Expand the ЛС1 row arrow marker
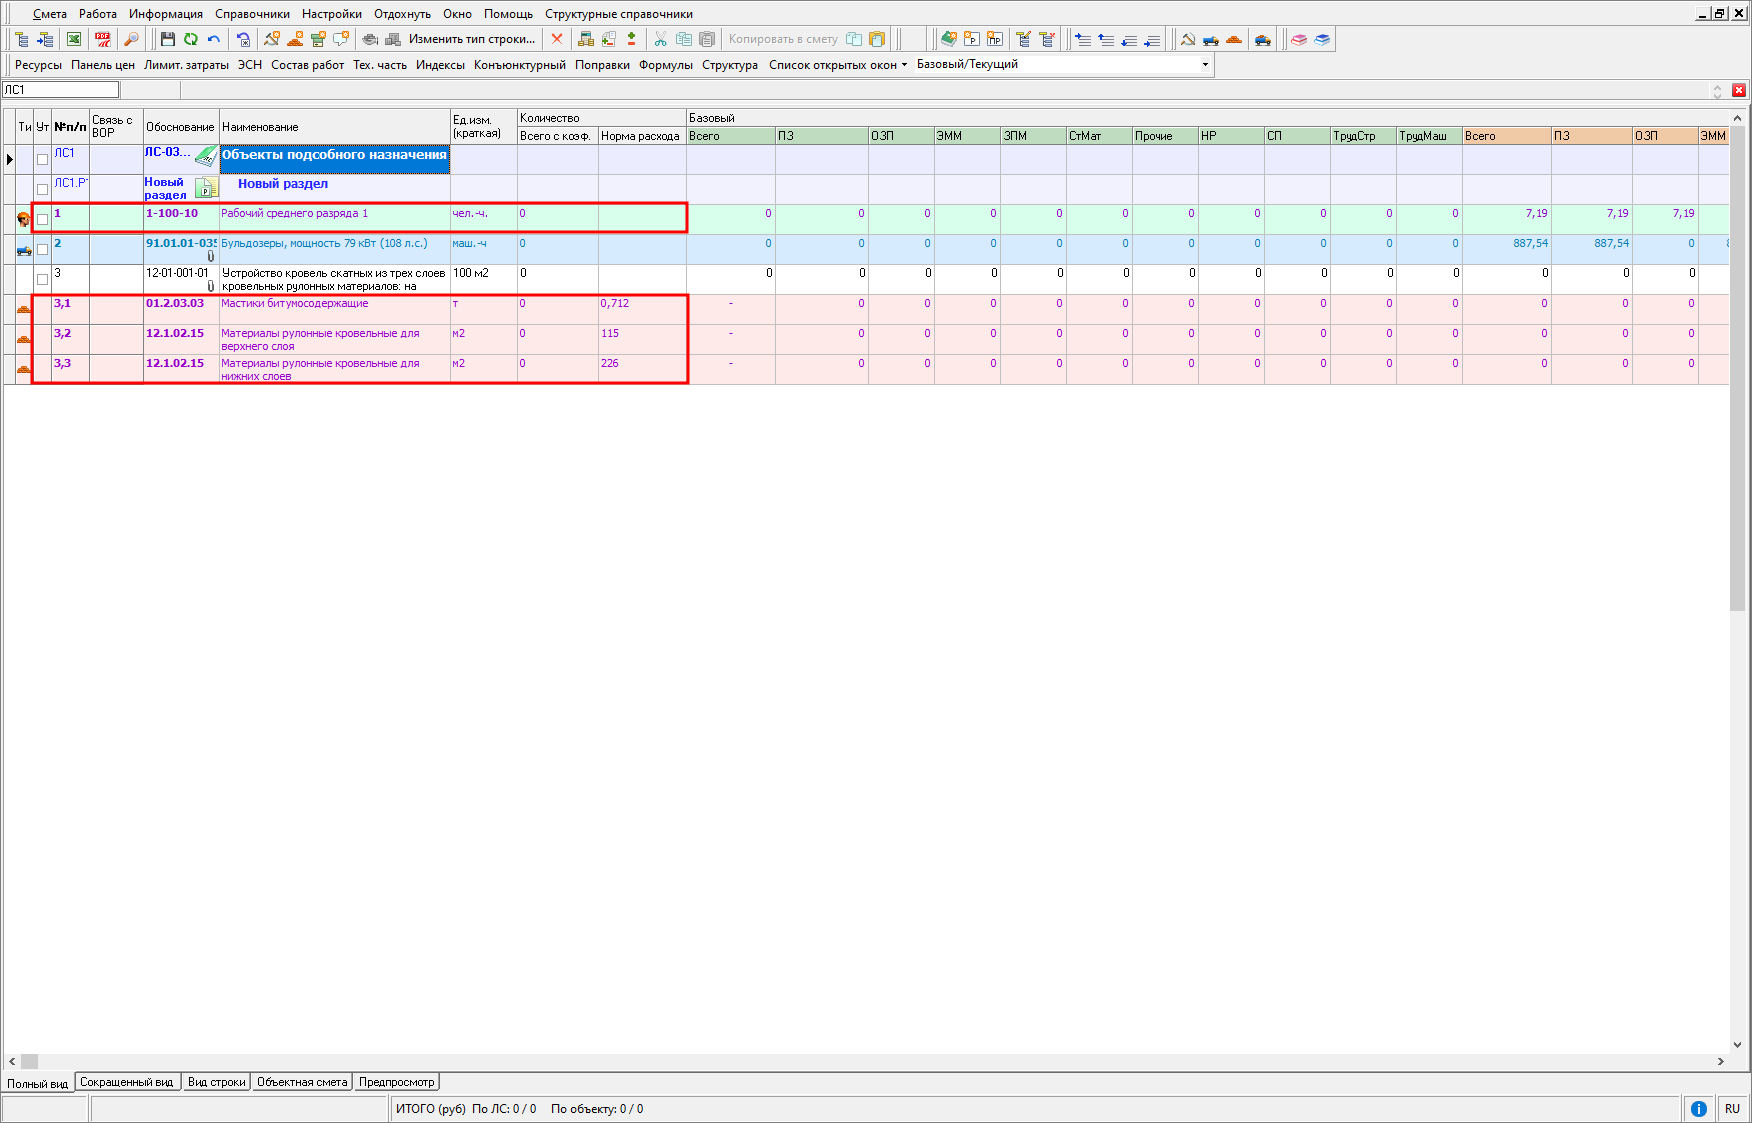Screen dimensions: 1752x1123 pyautogui.click(x=10, y=159)
